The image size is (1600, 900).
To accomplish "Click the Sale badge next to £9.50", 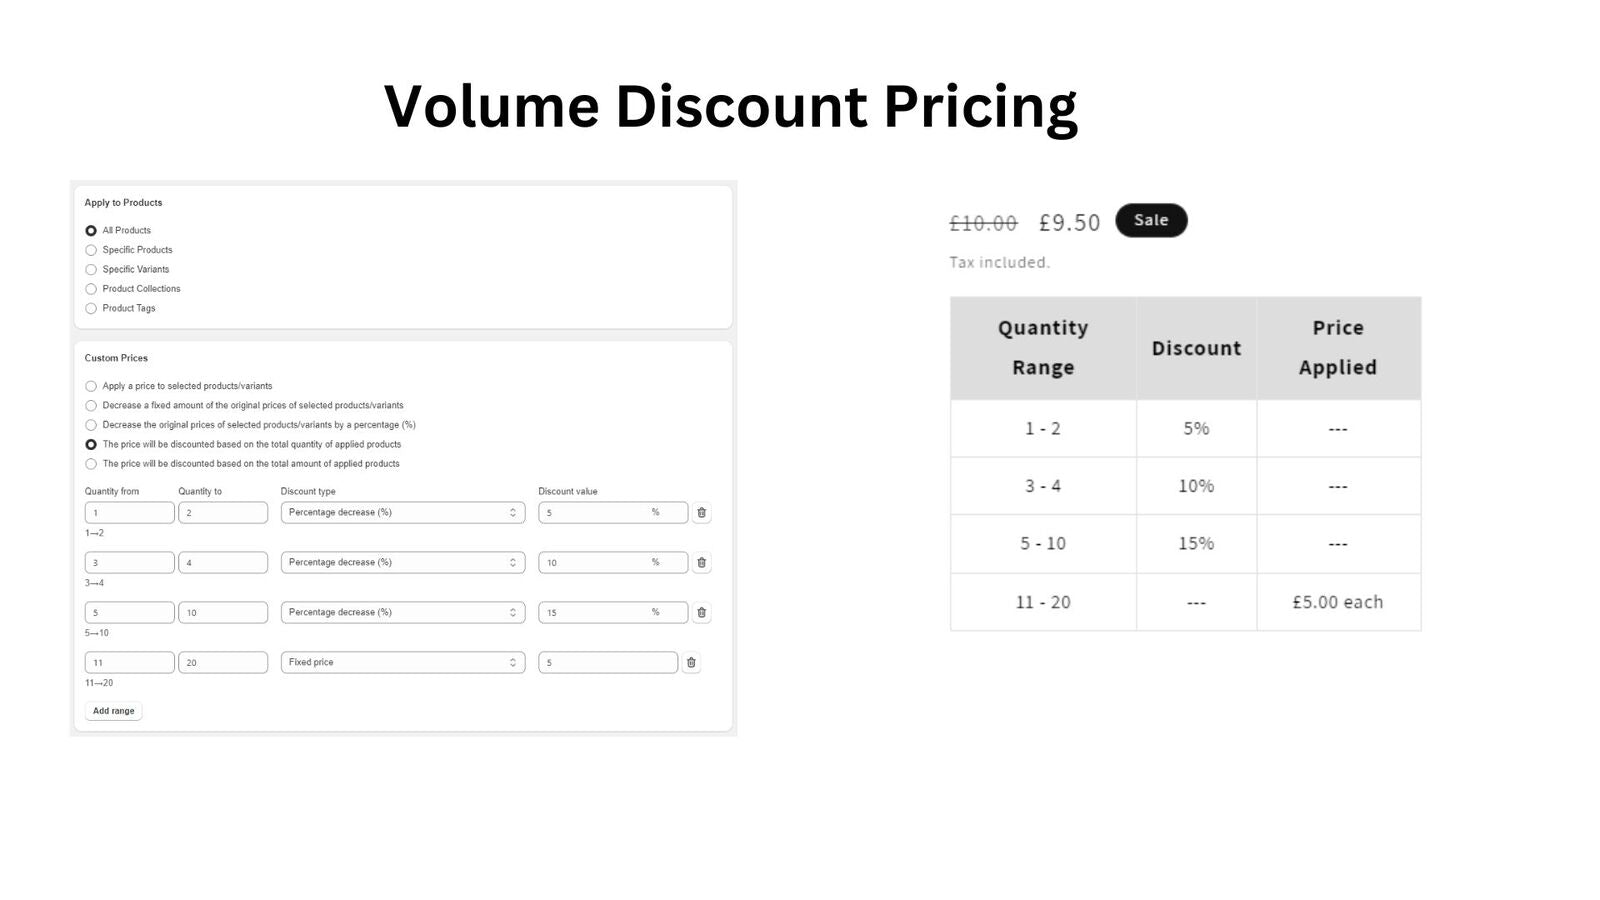I will (x=1151, y=220).
